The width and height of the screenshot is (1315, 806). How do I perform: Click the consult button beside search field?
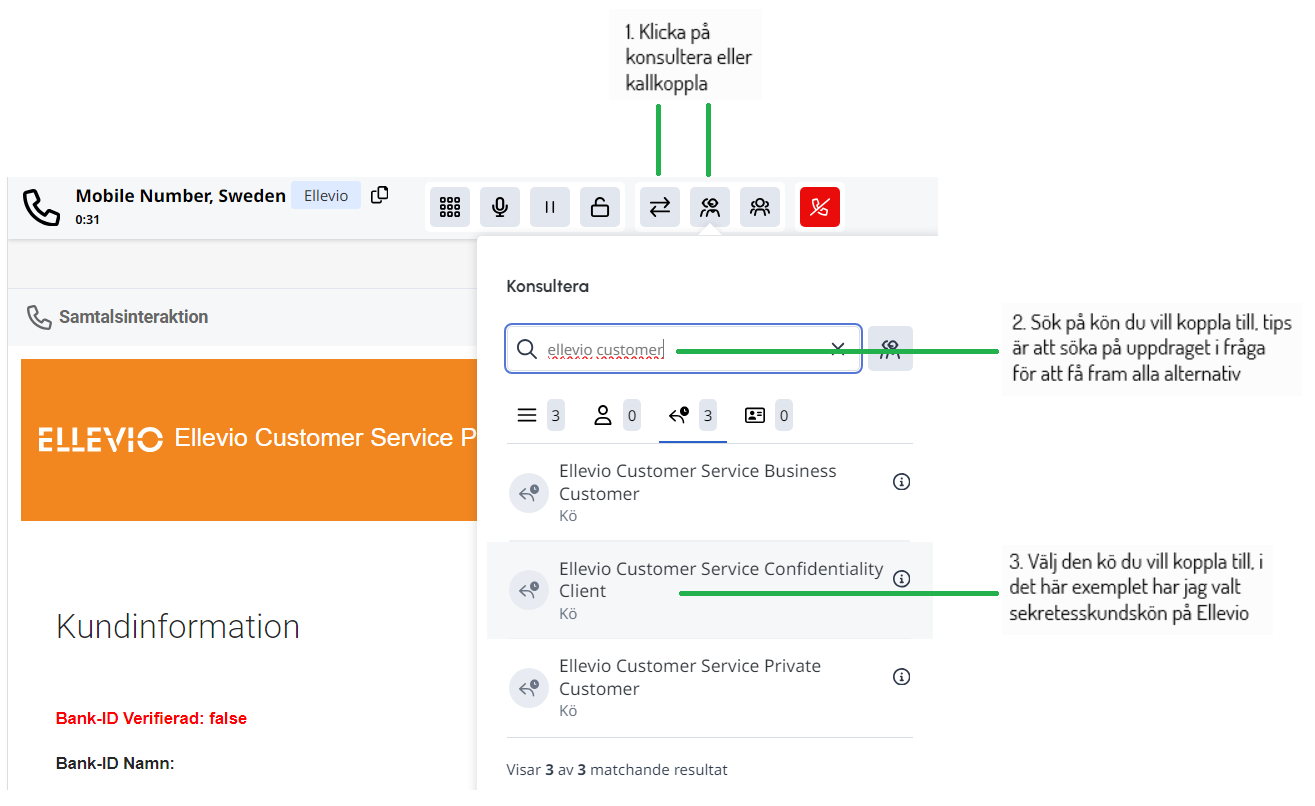coord(890,348)
